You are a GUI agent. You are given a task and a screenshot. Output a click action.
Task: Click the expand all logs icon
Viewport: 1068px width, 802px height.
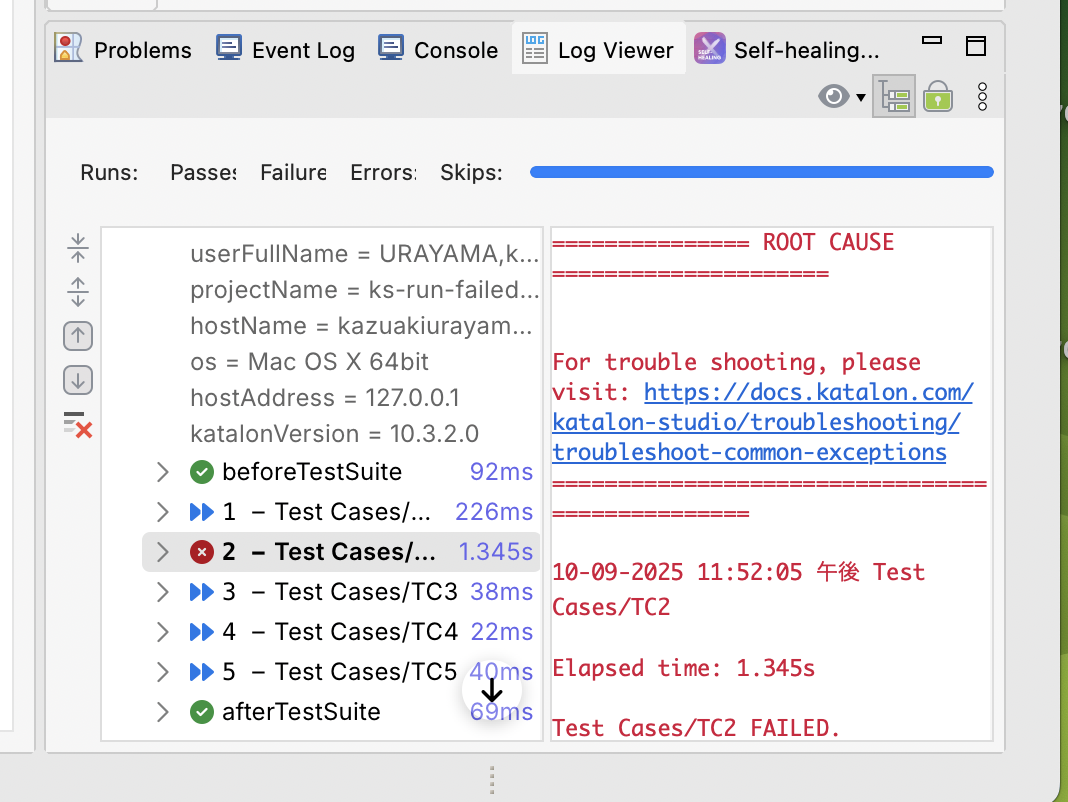click(78, 292)
